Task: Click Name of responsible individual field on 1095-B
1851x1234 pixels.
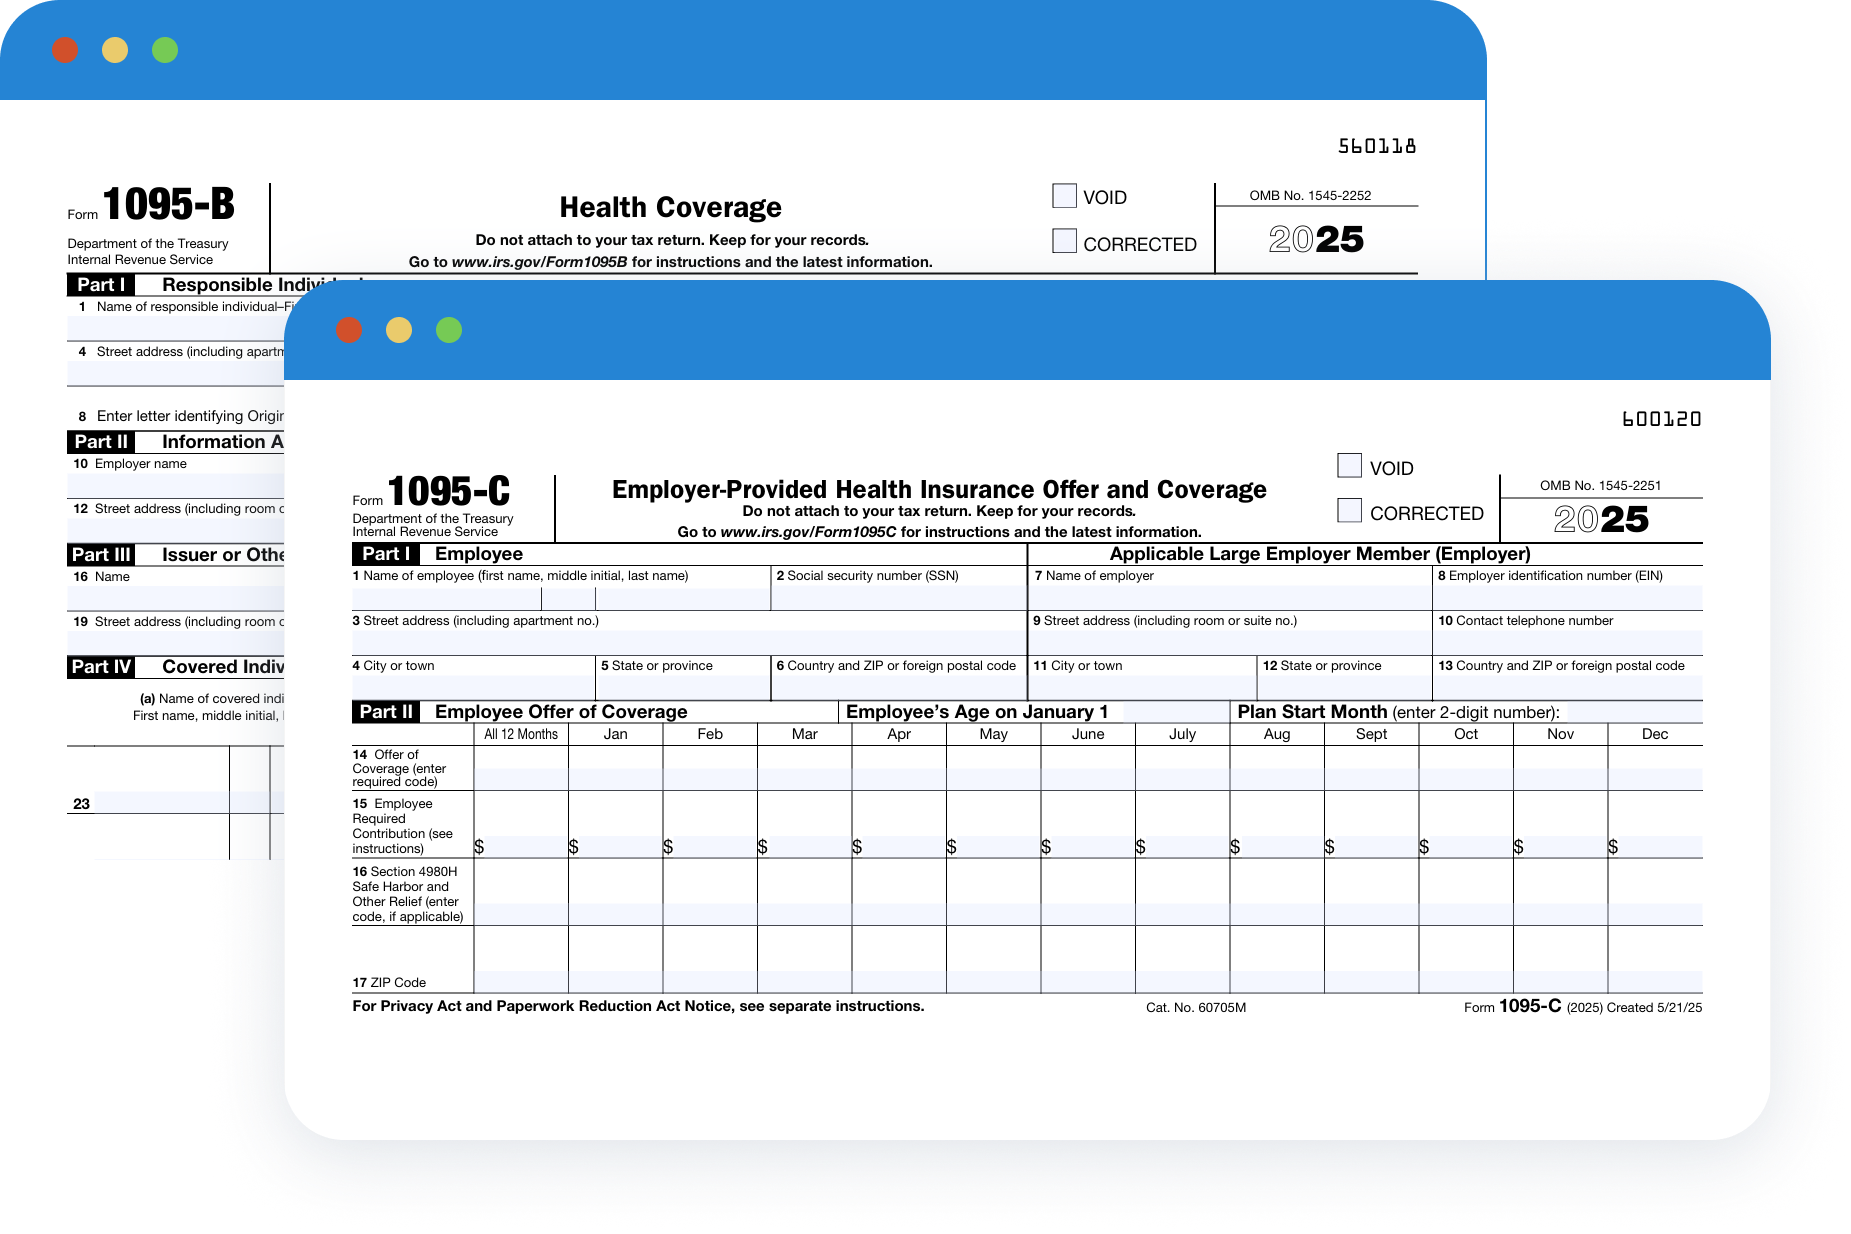Action: tap(176, 327)
